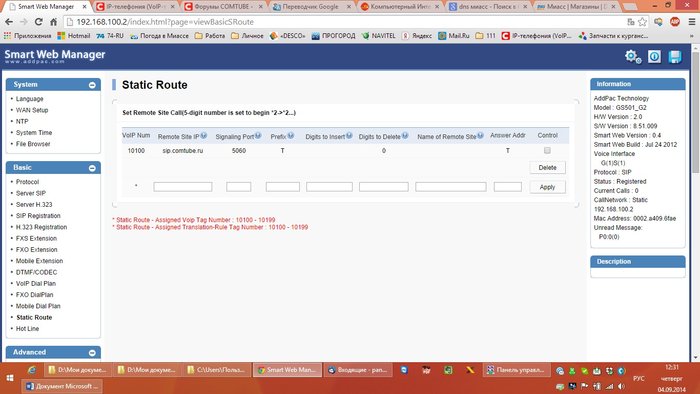
Task: Click Chrome home icon in toolbar
Action: pos(53,22)
